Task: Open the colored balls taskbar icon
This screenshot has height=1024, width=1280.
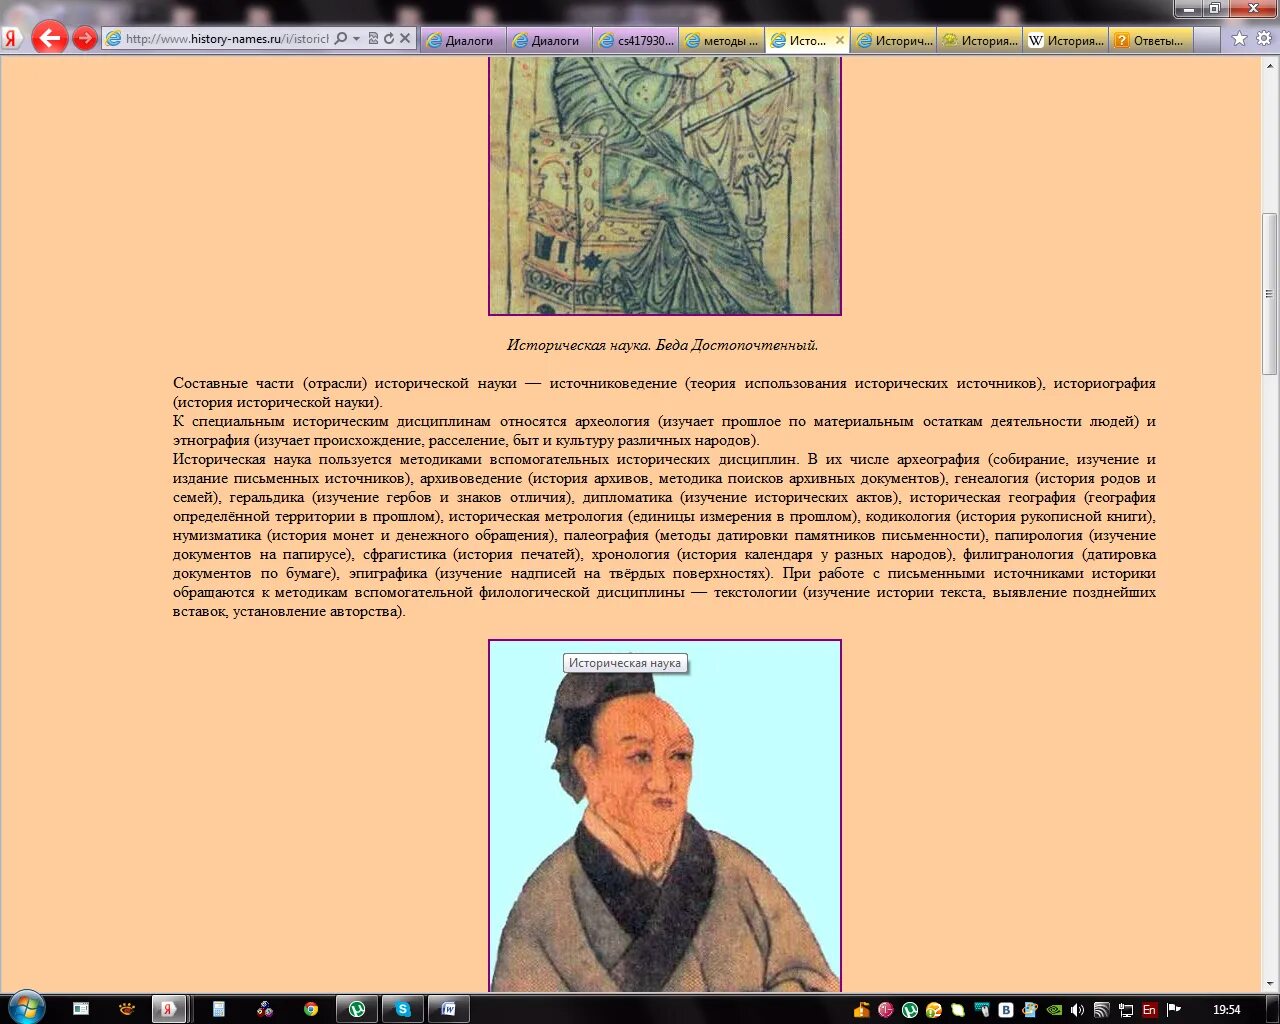Action: (265, 1009)
